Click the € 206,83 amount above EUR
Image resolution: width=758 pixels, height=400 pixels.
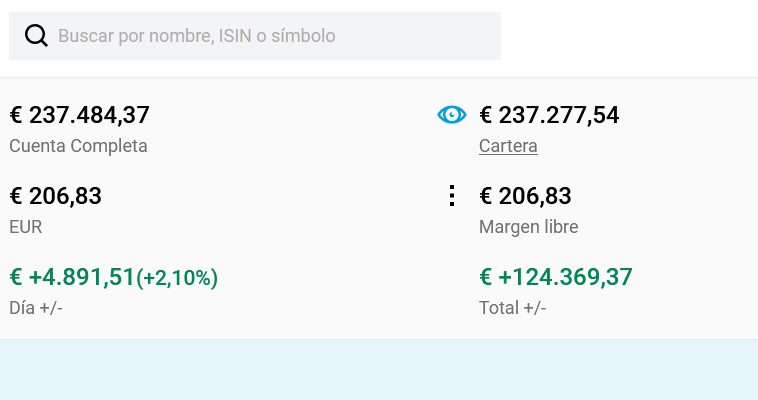coord(55,196)
